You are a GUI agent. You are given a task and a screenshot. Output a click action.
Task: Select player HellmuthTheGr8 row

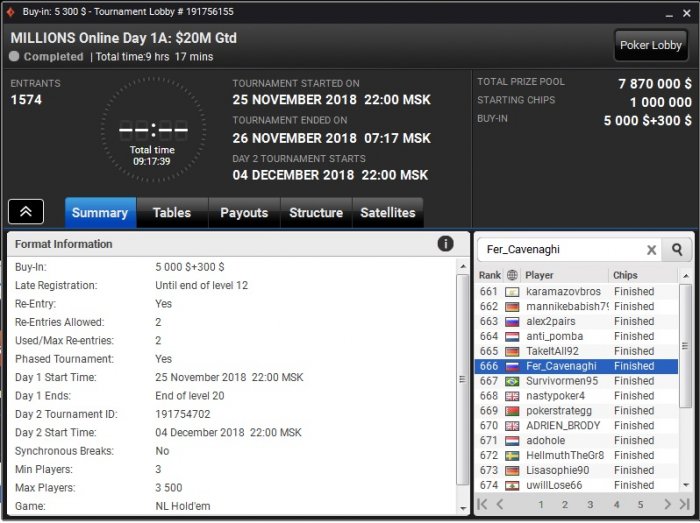click(x=577, y=455)
